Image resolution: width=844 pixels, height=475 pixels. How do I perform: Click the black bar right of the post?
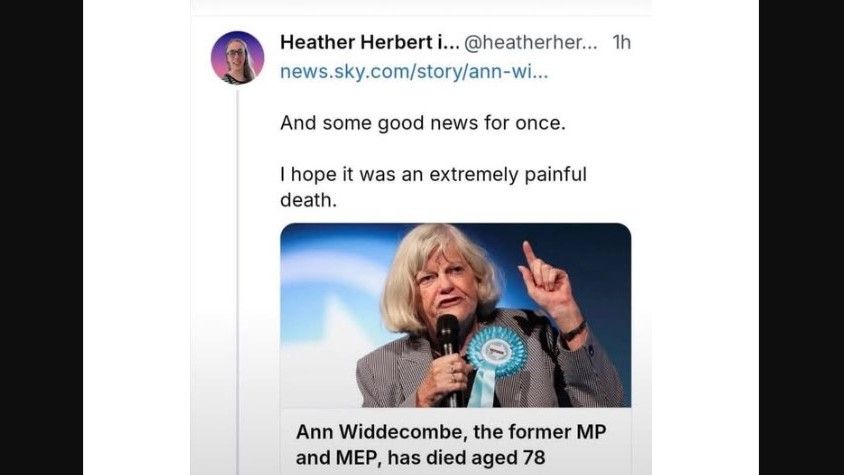[801, 238]
